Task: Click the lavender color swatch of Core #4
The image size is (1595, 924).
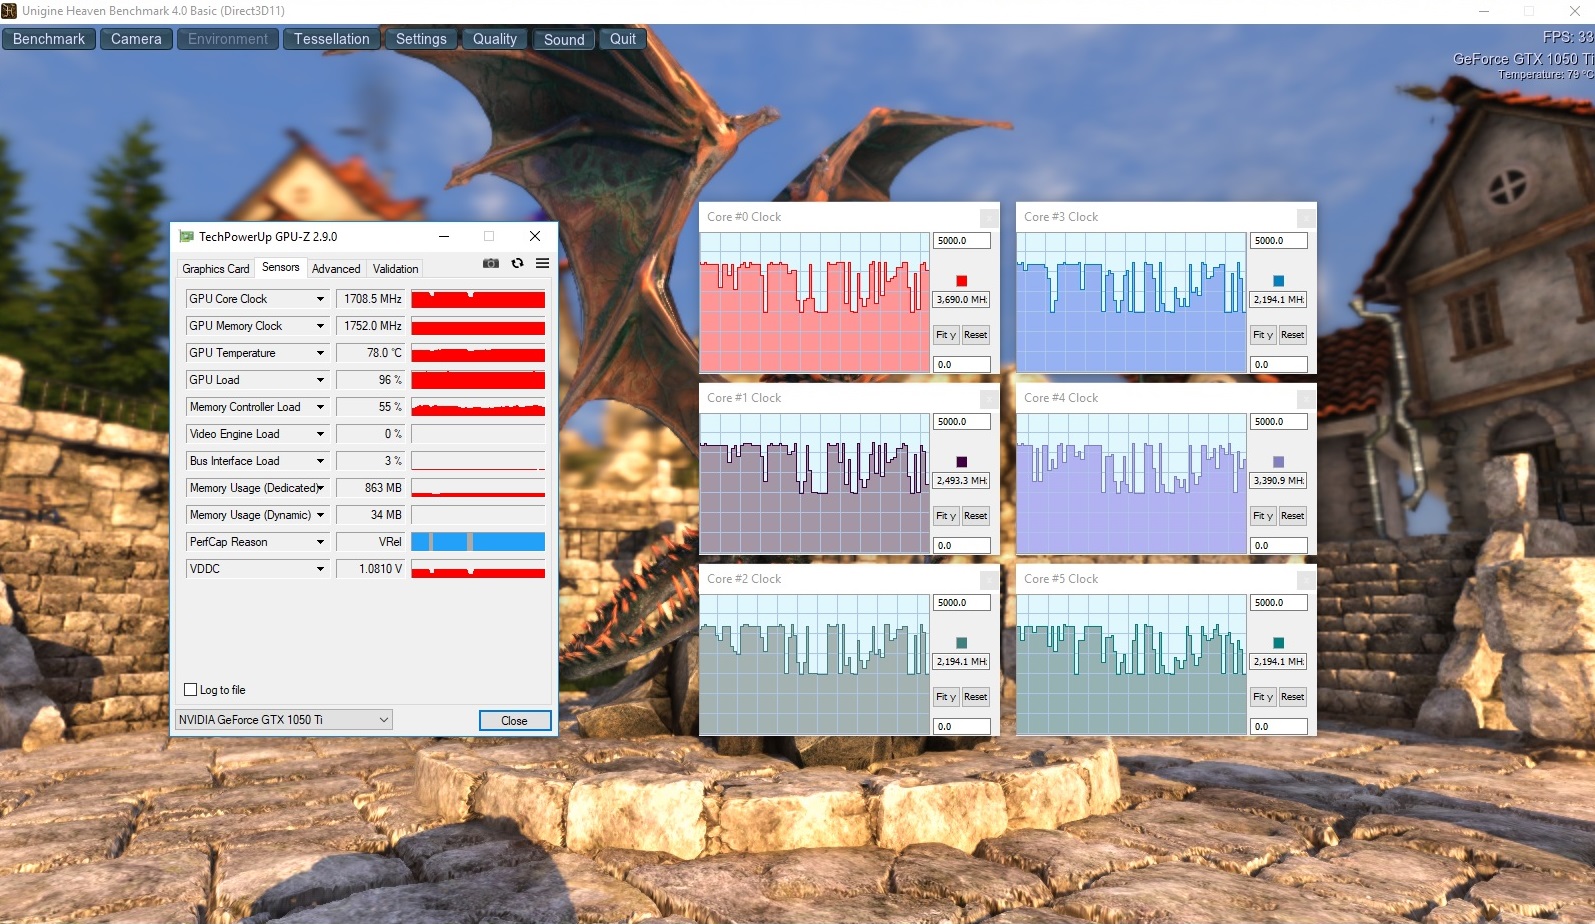Action: 1278,462
